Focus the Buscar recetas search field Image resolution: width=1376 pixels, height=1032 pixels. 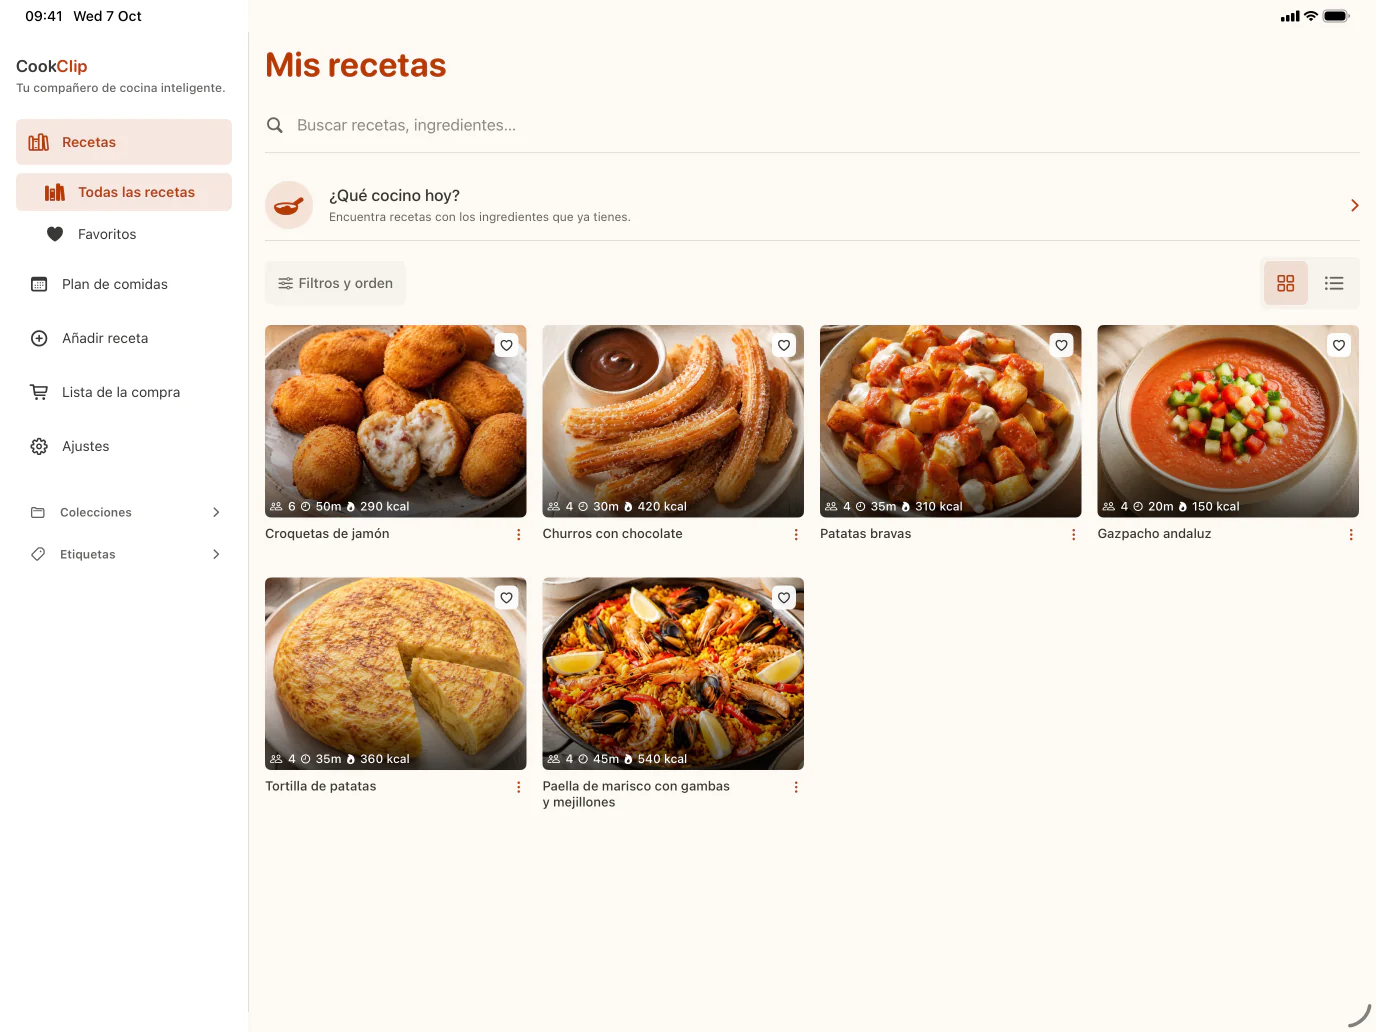click(x=812, y=125)
